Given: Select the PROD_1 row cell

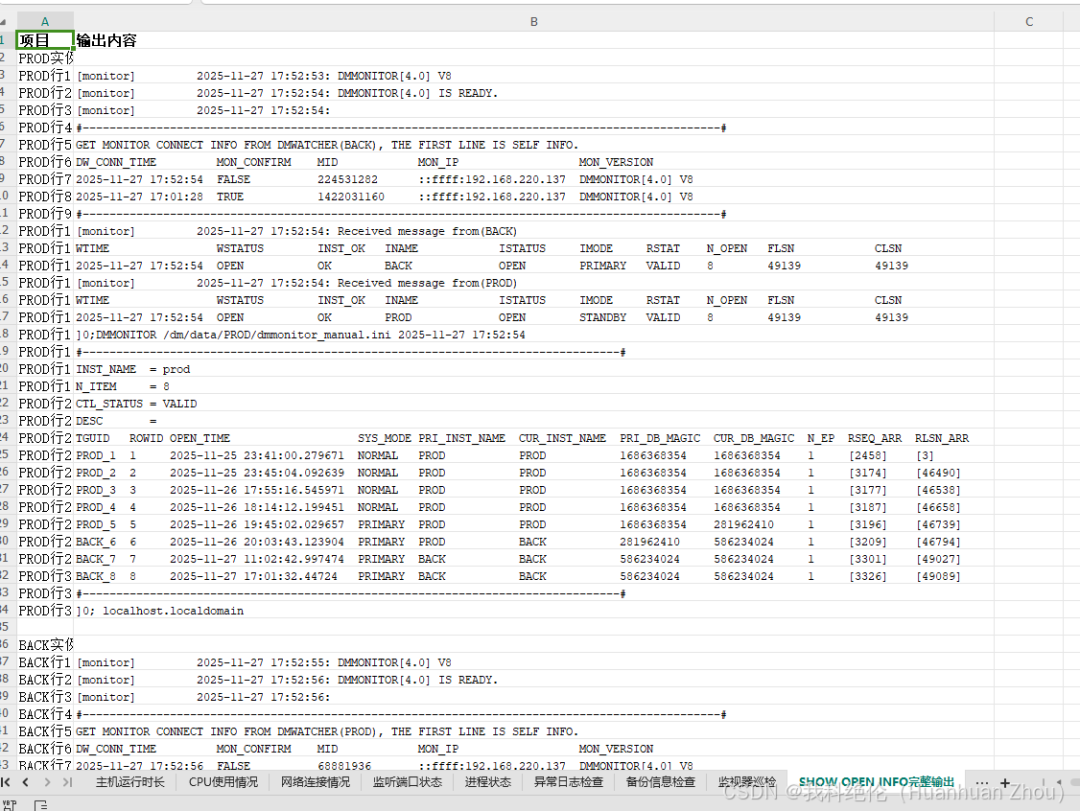Looking at the screenshot, I should pyautogui.click(x=534, y=455).
